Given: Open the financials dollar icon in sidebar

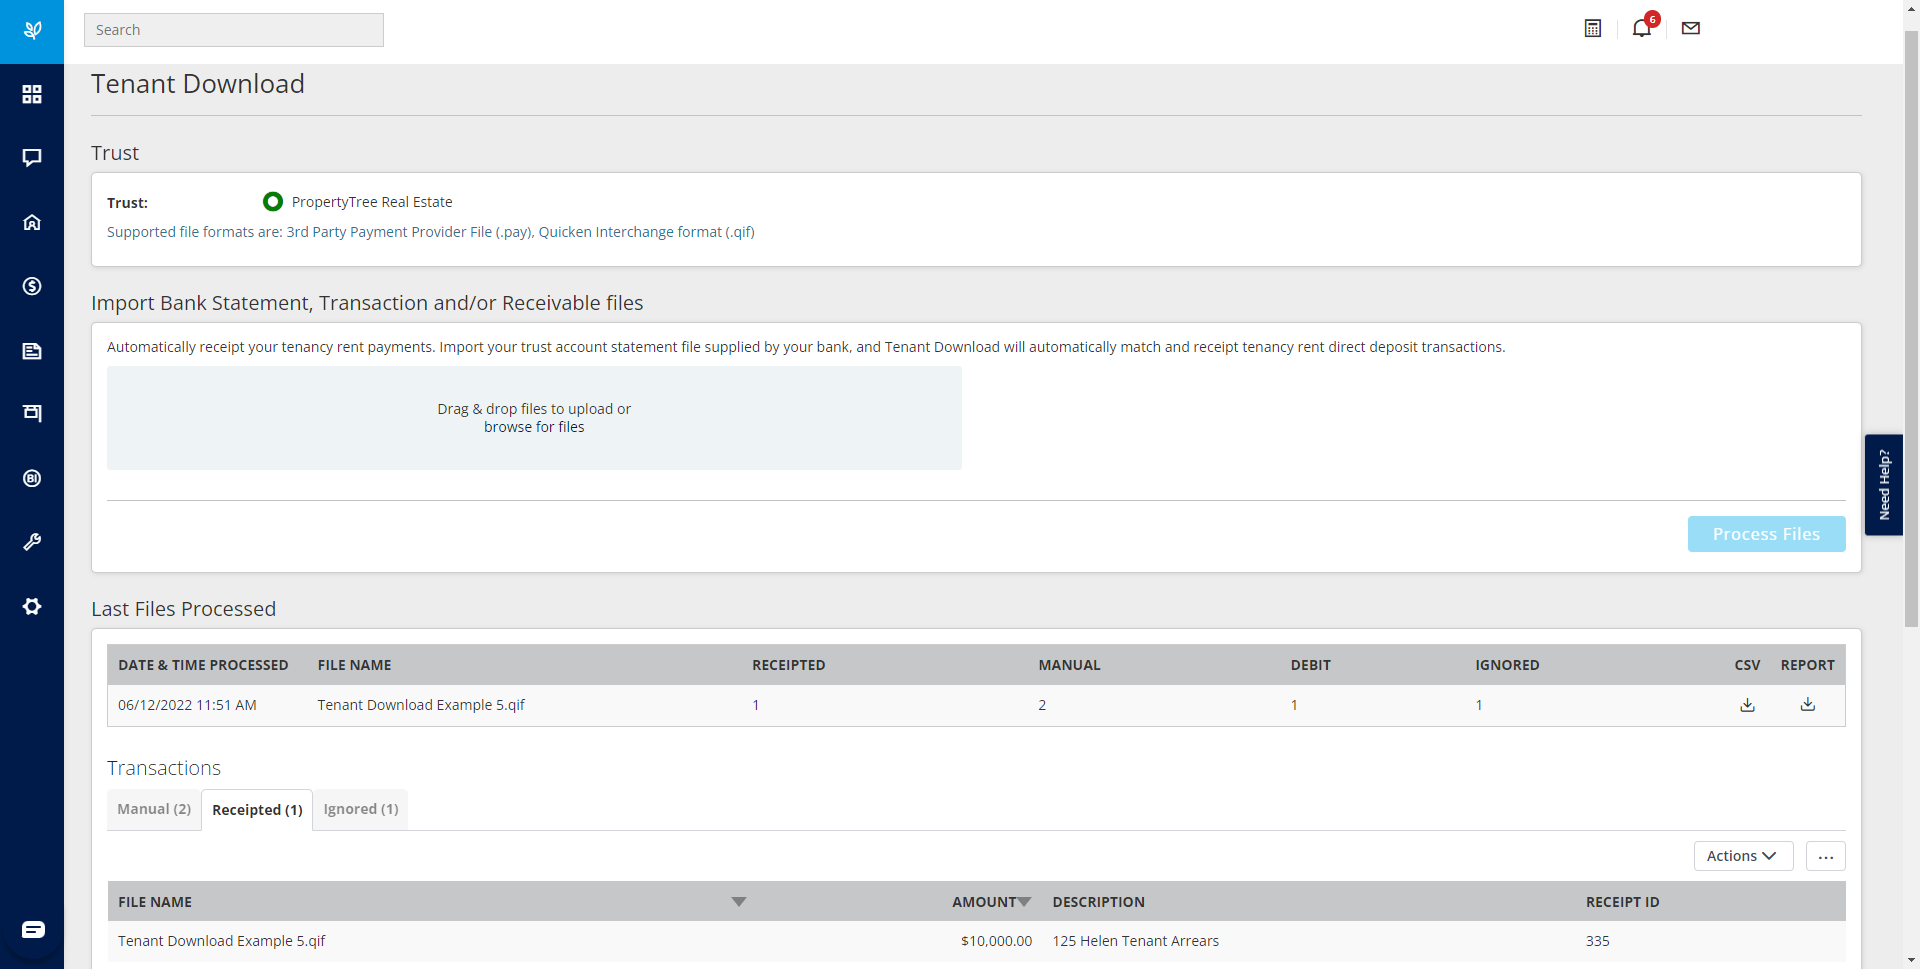Looking at the screenshot, I should click(32, 287).
